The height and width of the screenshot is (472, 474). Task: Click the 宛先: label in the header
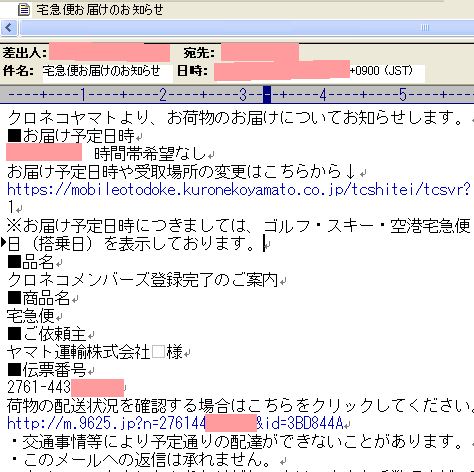point(199,53)
